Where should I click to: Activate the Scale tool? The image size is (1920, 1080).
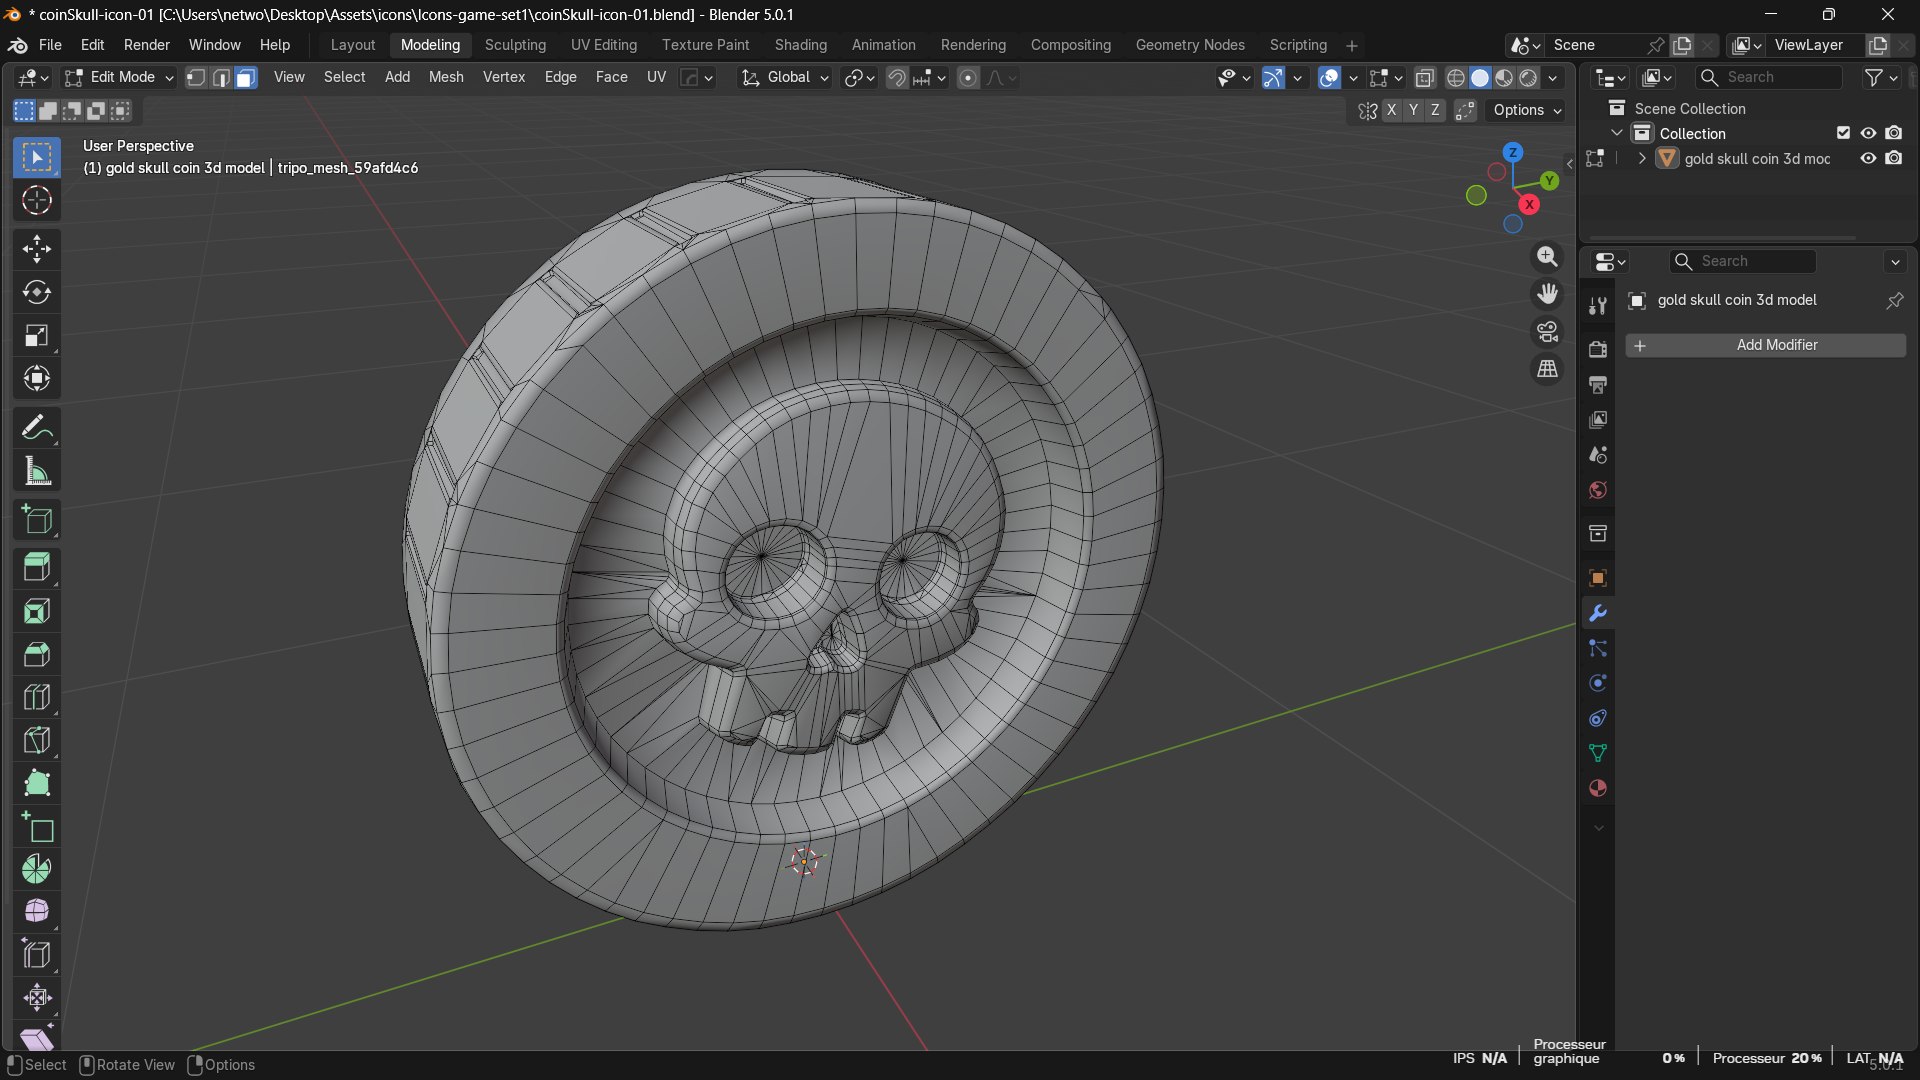(x=37, y=335)
